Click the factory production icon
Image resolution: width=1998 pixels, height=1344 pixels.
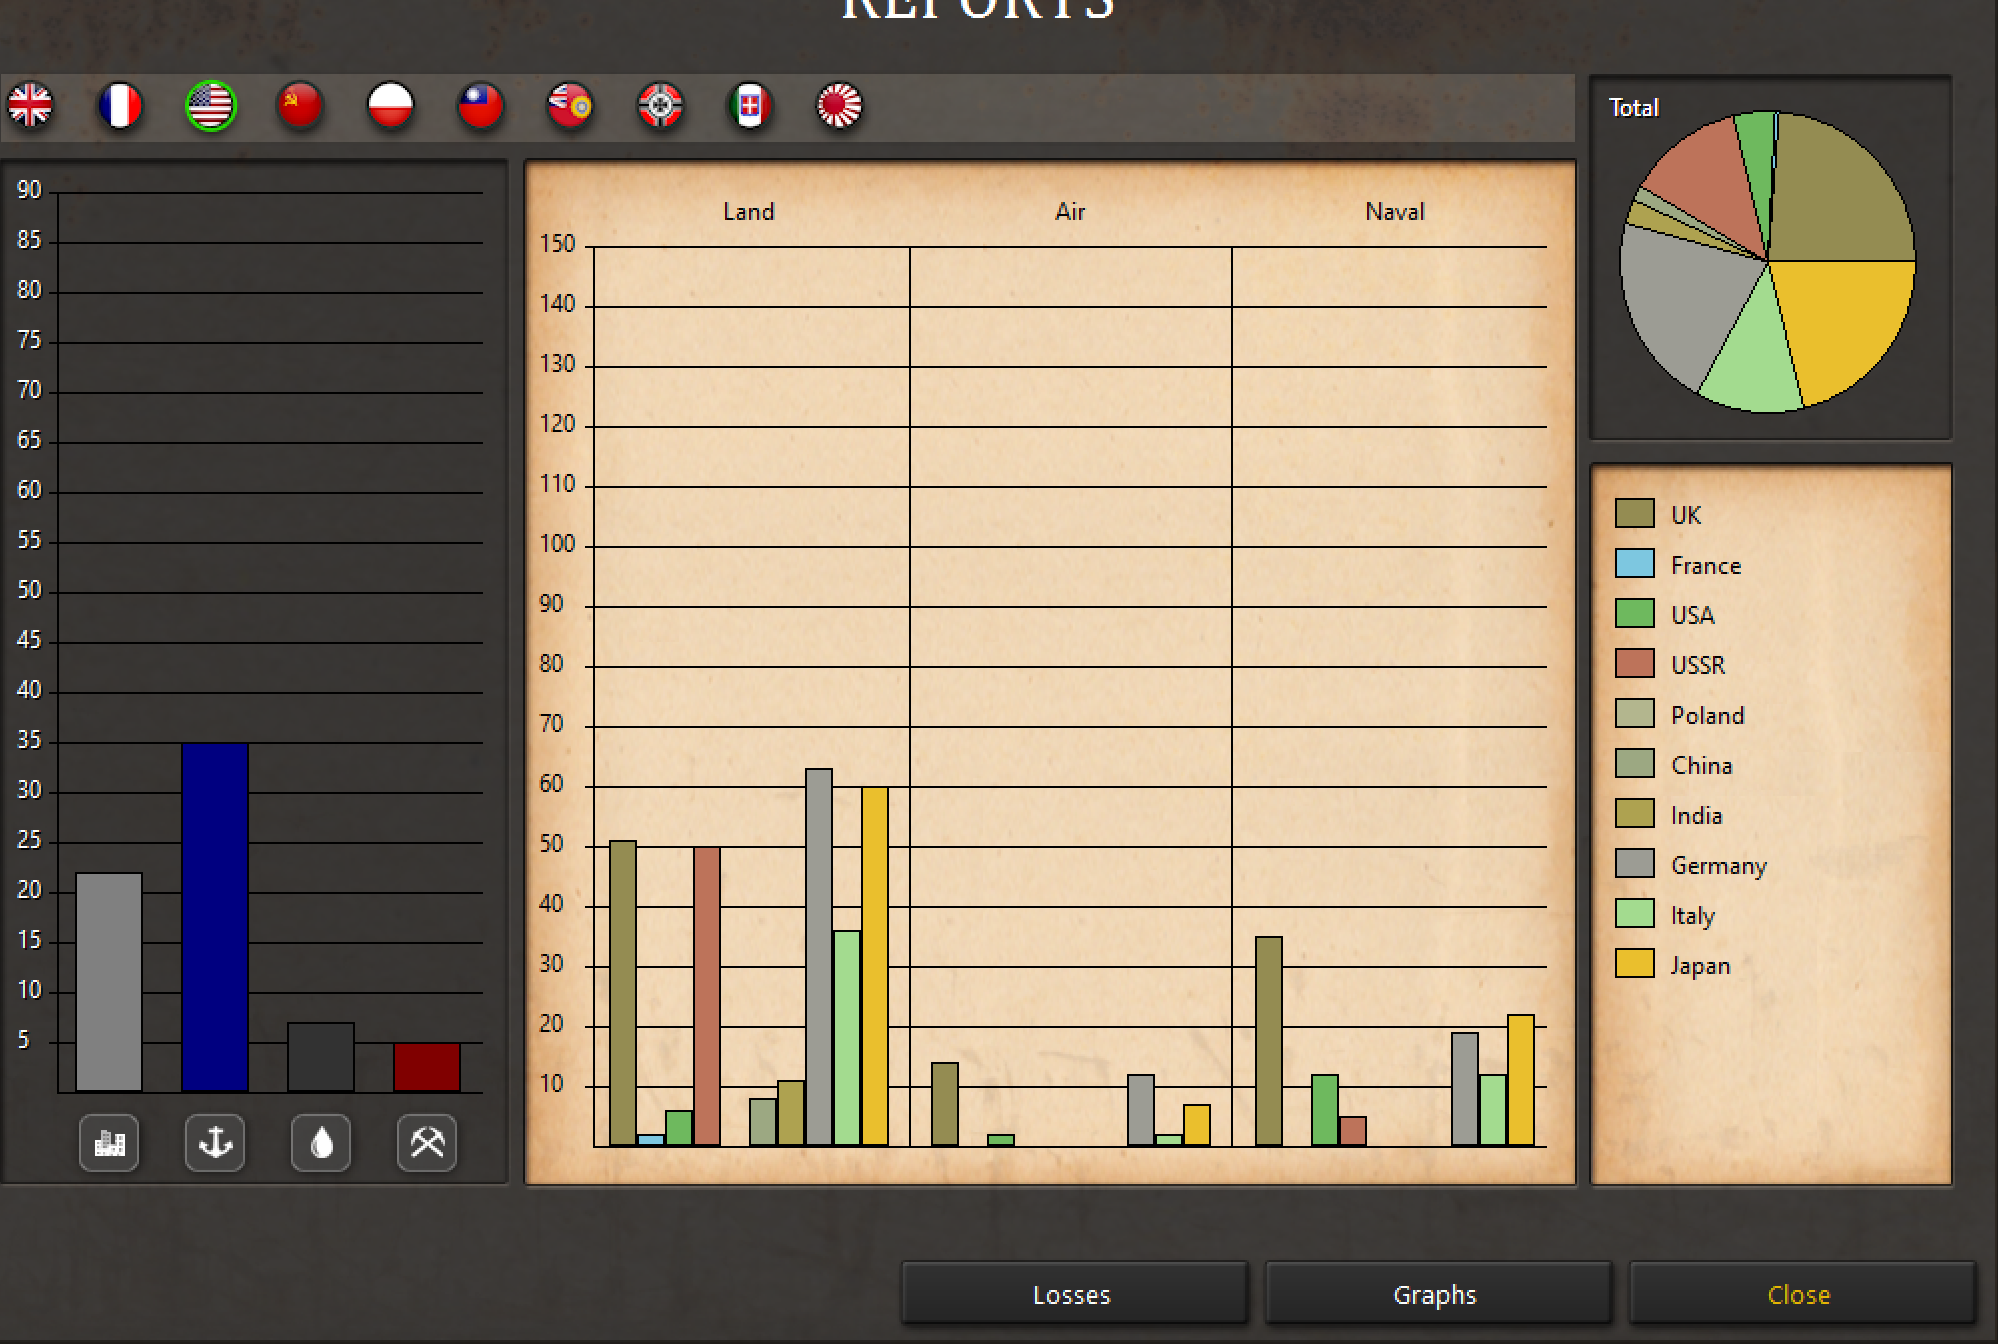tap(109, 1142)
